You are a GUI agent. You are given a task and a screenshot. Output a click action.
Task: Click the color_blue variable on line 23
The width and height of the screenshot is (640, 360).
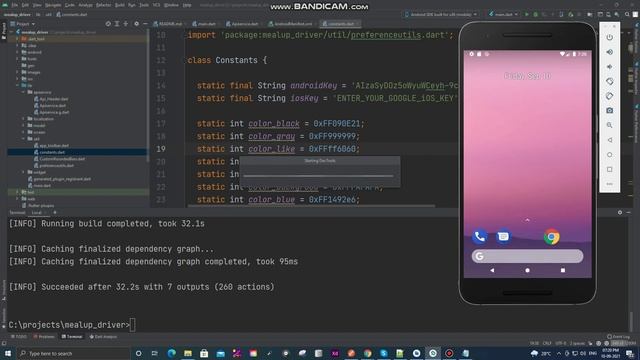tap(271, 199)
